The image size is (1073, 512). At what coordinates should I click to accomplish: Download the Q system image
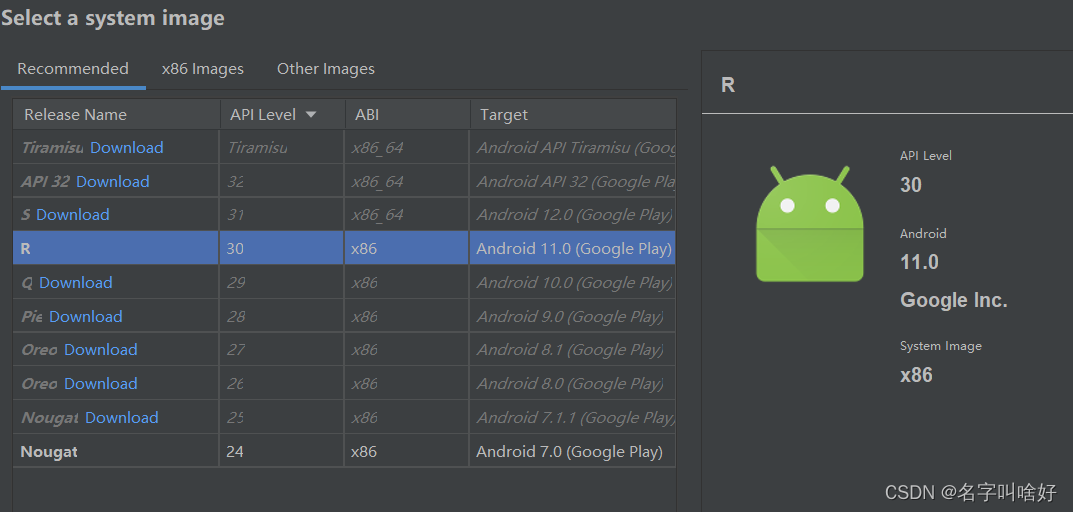pos(75,282)
